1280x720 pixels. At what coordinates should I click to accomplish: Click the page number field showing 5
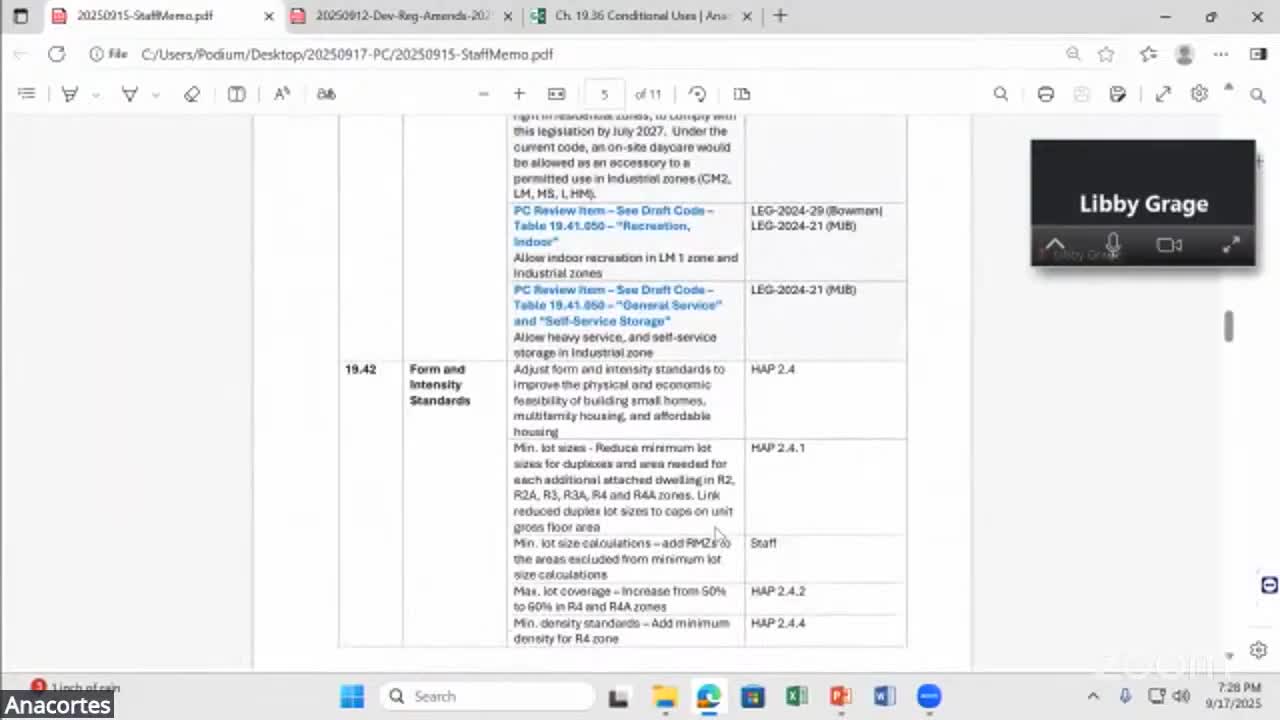[604, 94]
